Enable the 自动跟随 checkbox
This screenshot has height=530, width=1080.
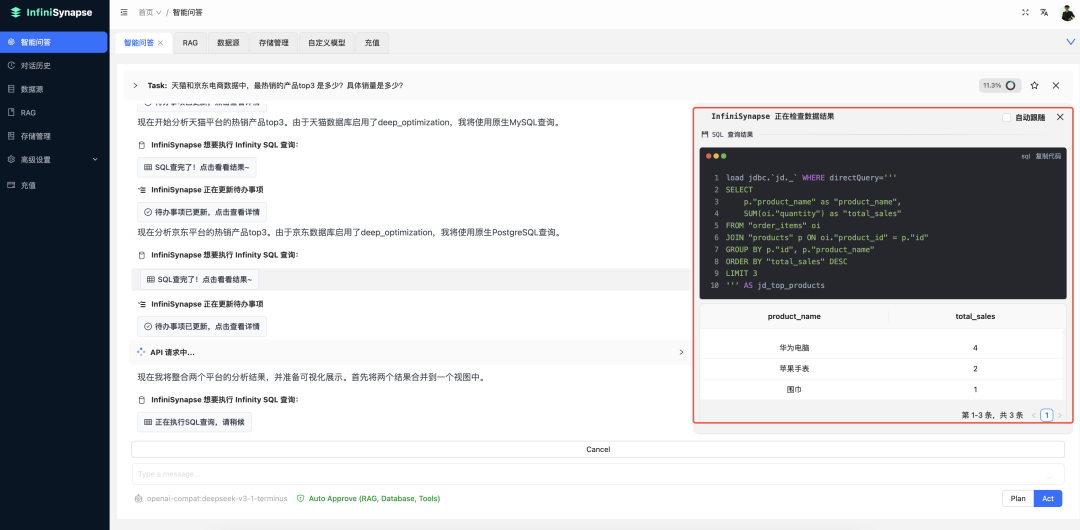click(1006, 117)
